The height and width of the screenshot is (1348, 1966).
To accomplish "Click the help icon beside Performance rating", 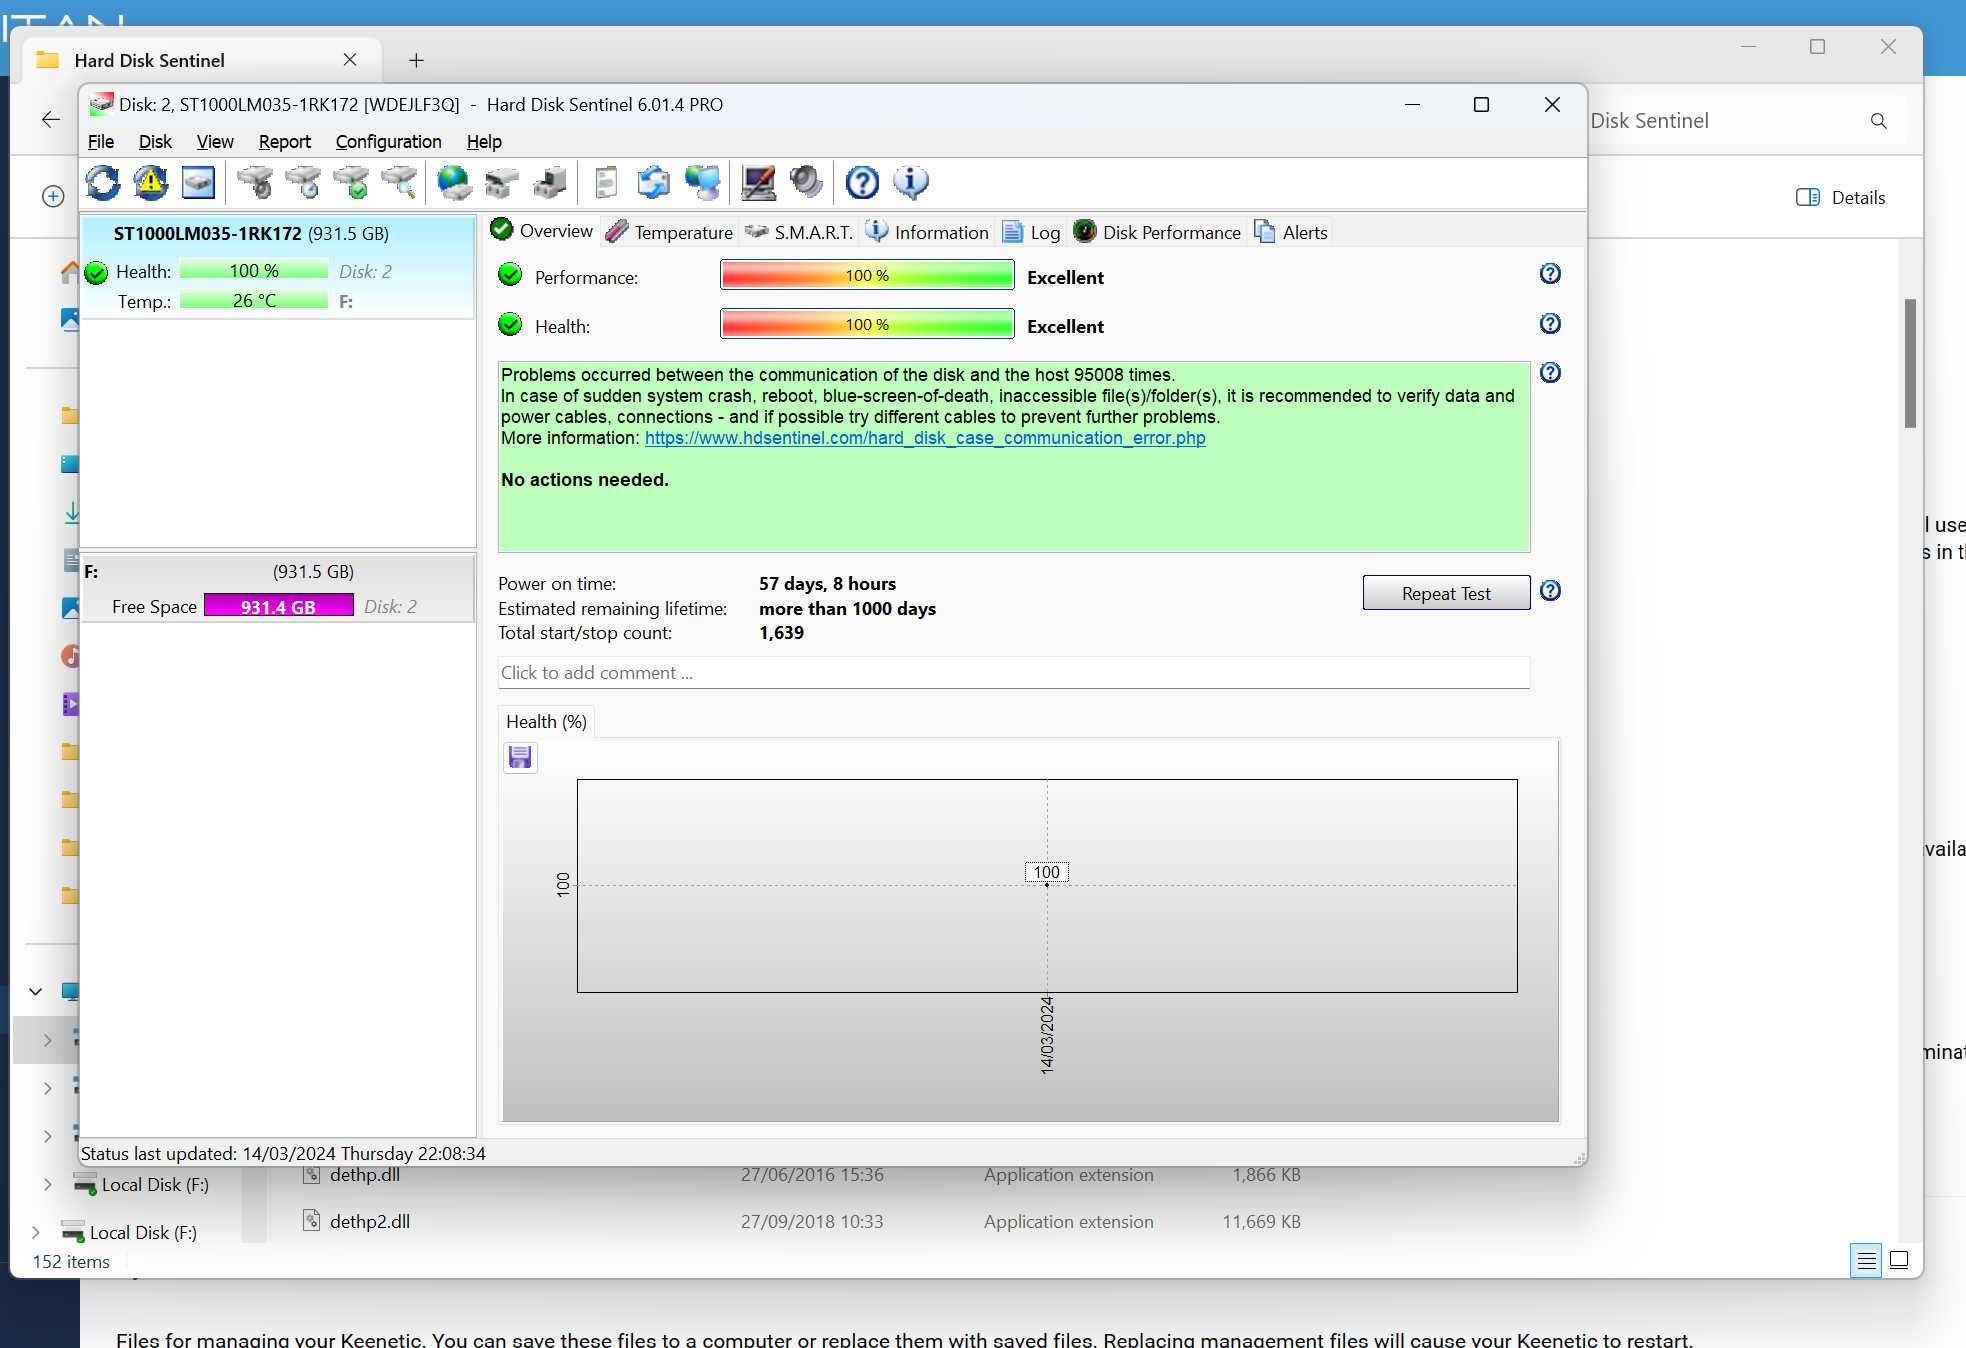I will click(x=1550, y=274).
